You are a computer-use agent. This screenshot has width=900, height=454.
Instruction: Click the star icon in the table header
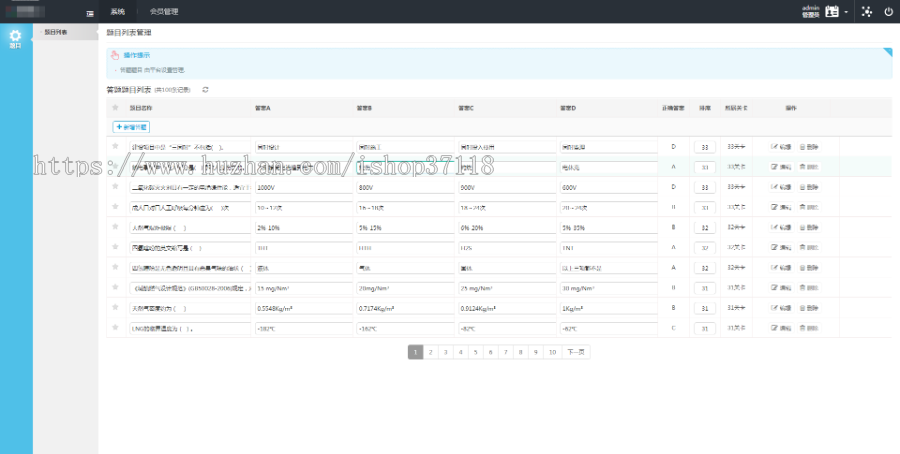[116, 107]
